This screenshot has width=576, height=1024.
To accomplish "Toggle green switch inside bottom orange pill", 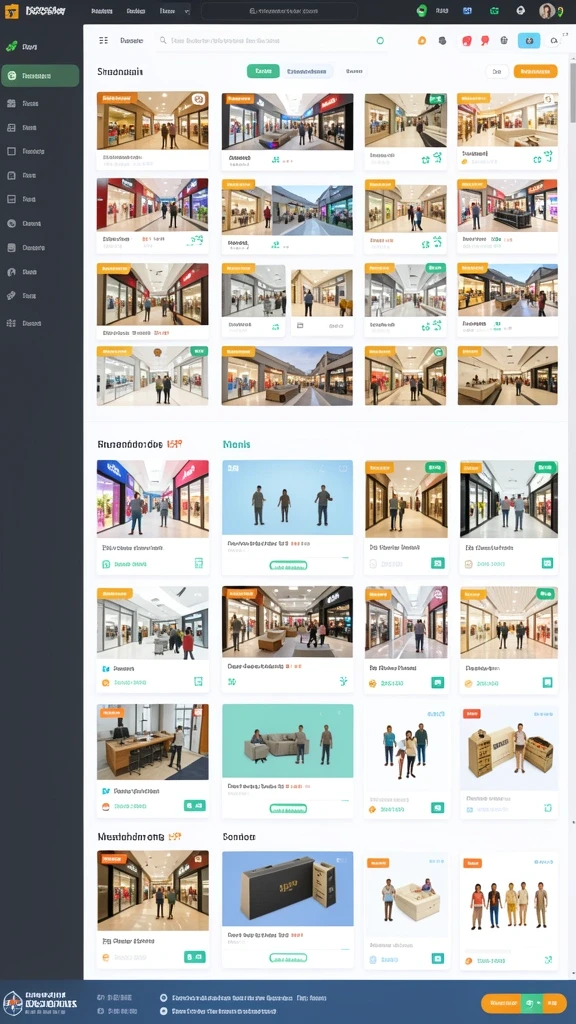I will (x=531, y=1003).
